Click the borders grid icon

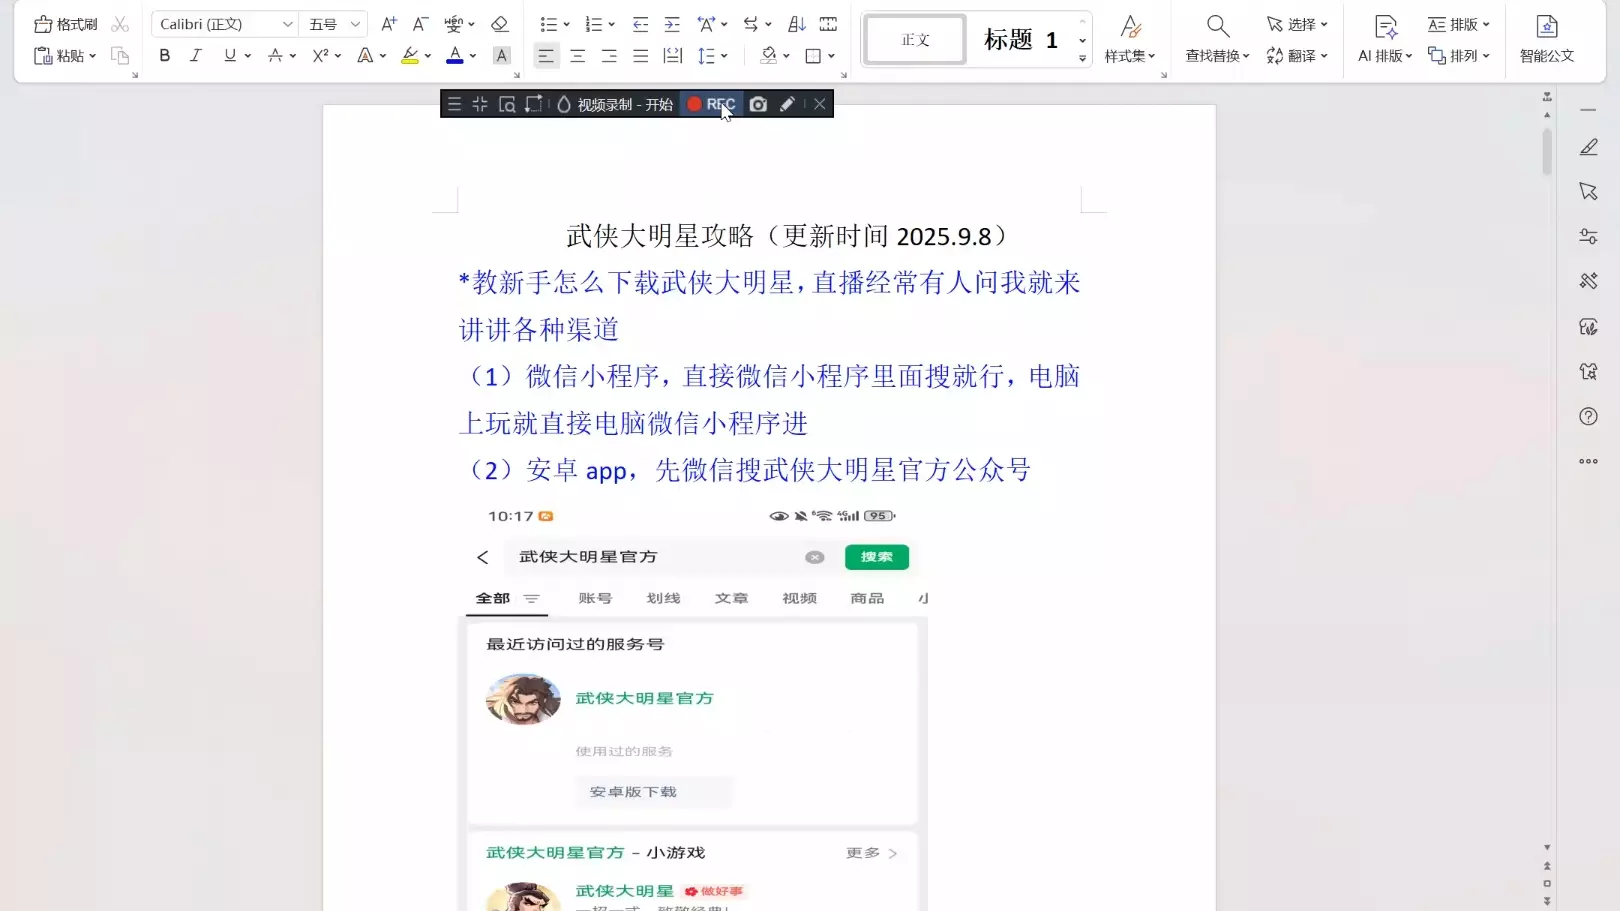click(x=814, y=56)
